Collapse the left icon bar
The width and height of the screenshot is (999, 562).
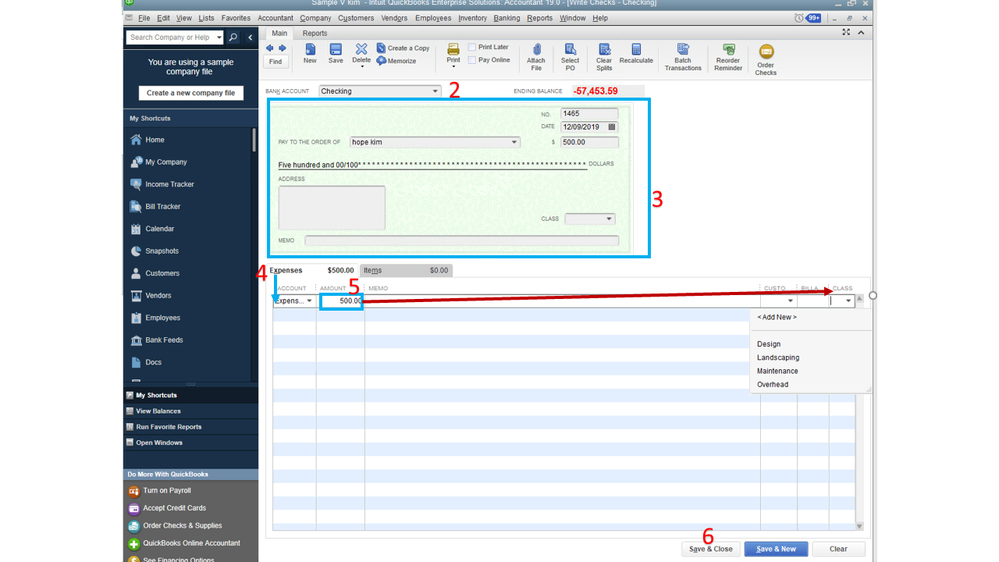click(250, 38)
